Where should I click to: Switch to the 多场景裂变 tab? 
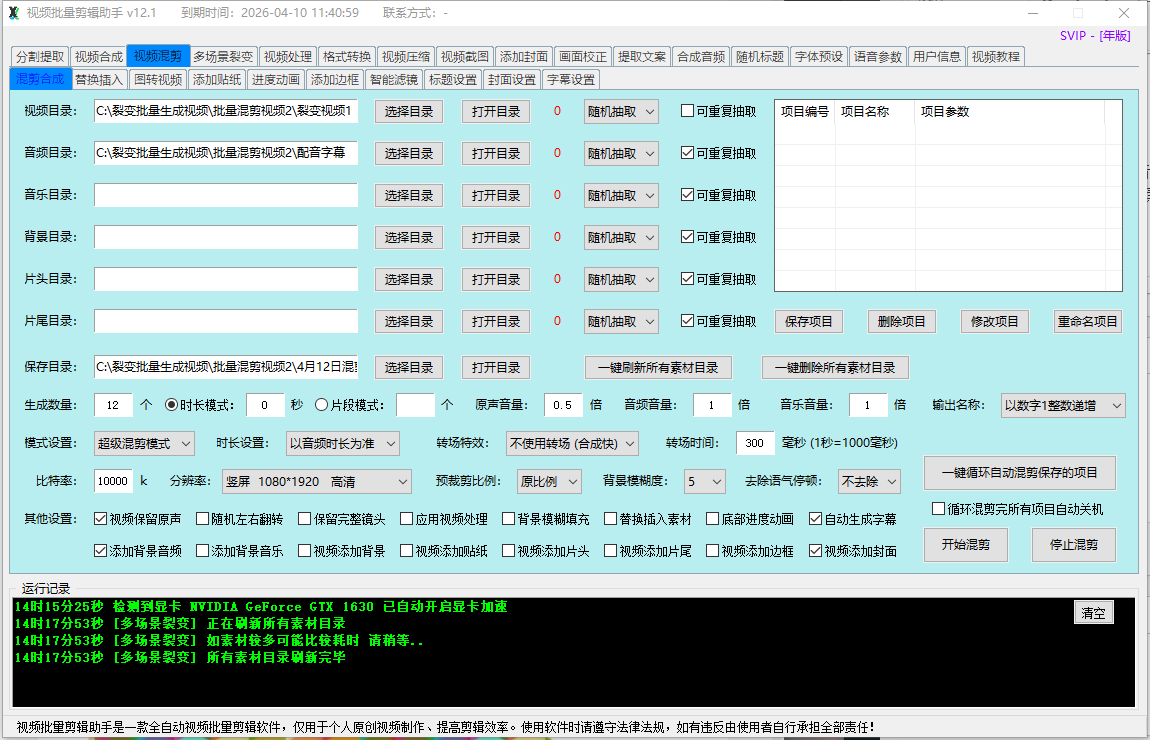224,57
